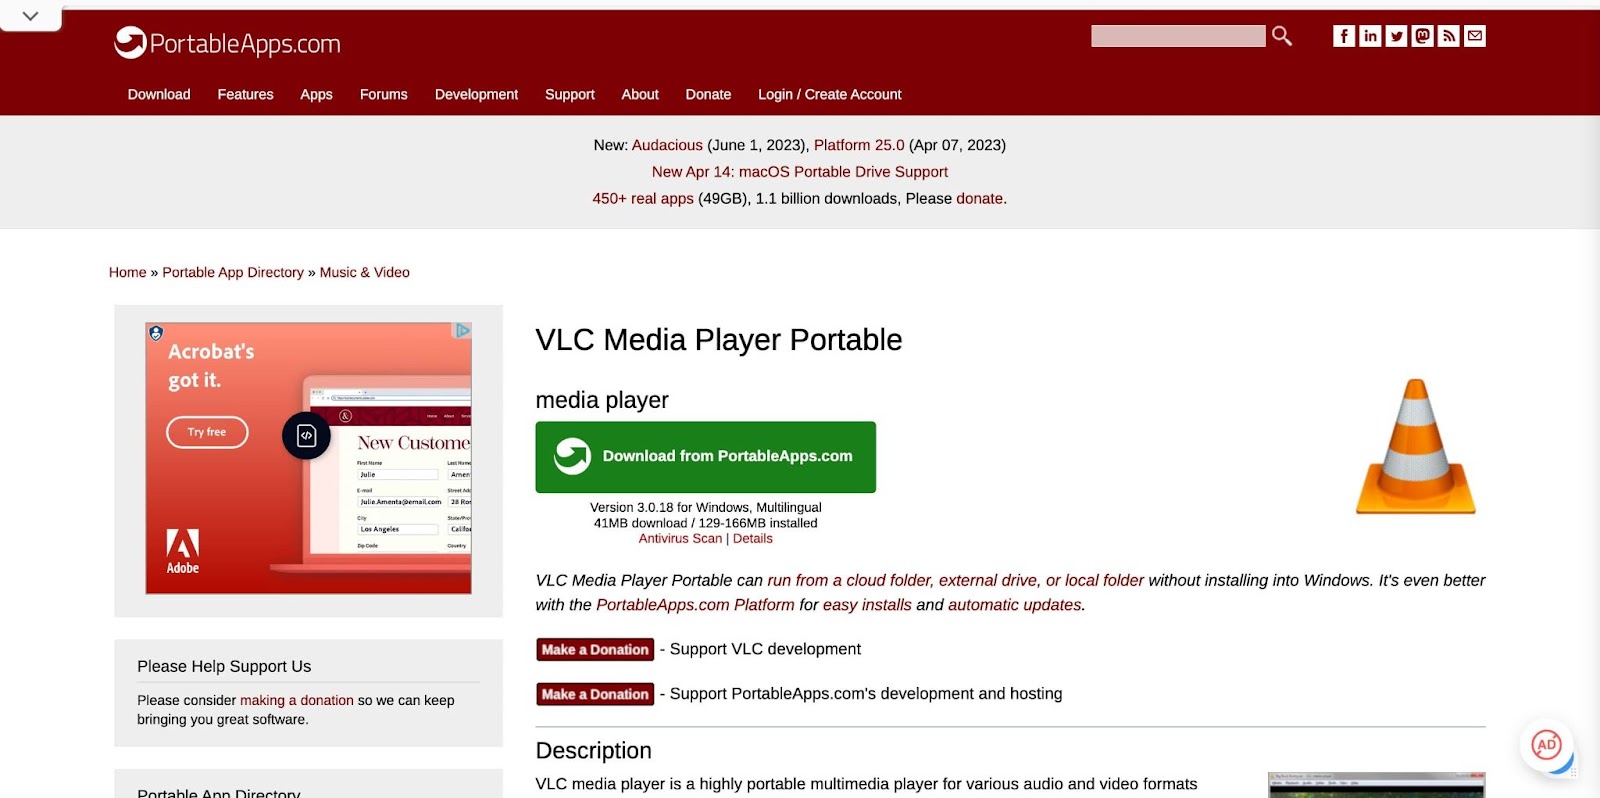Image resolution: width=1600 pixels, height=798 pixels.
Task: Open the Apps menu item
Action: tap(316, 94)
